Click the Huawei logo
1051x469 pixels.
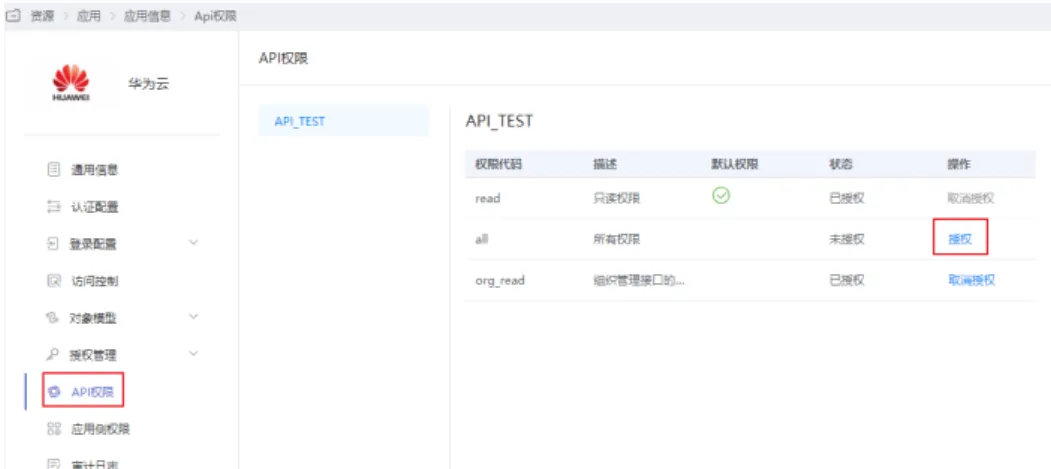click(70, 84)
